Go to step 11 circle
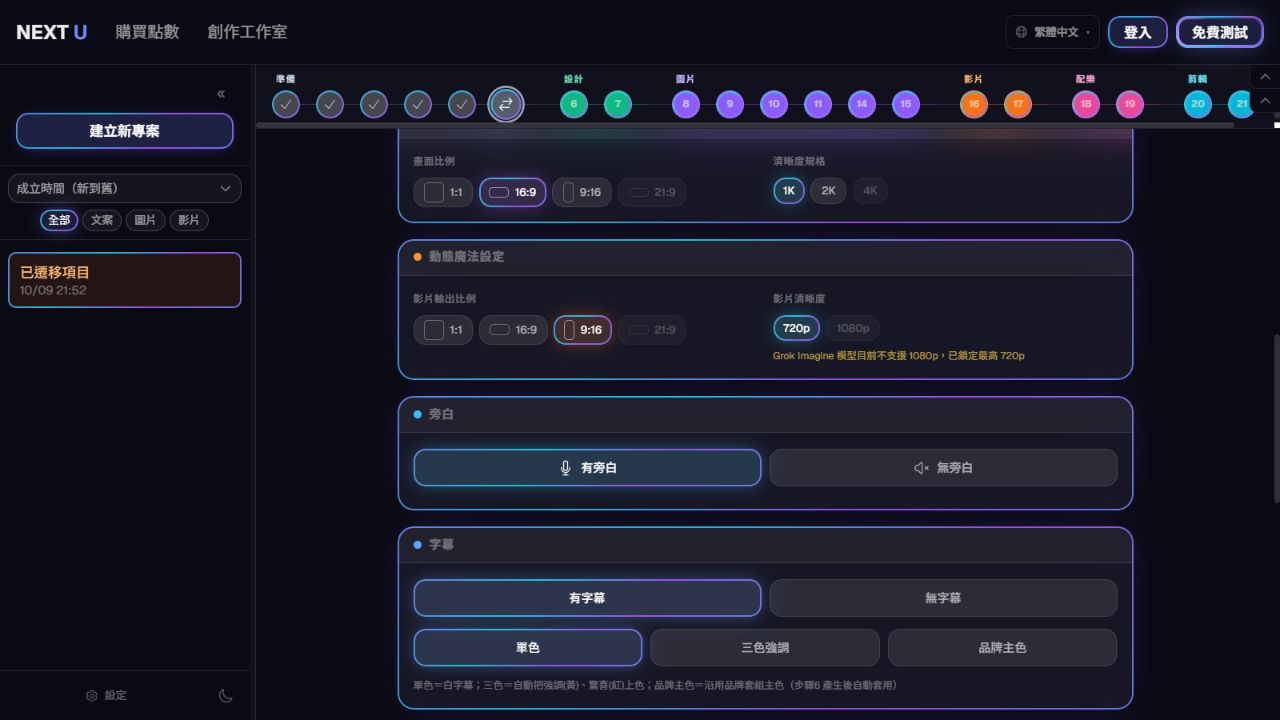The image size is (1280, 720). tap(818, 104)
